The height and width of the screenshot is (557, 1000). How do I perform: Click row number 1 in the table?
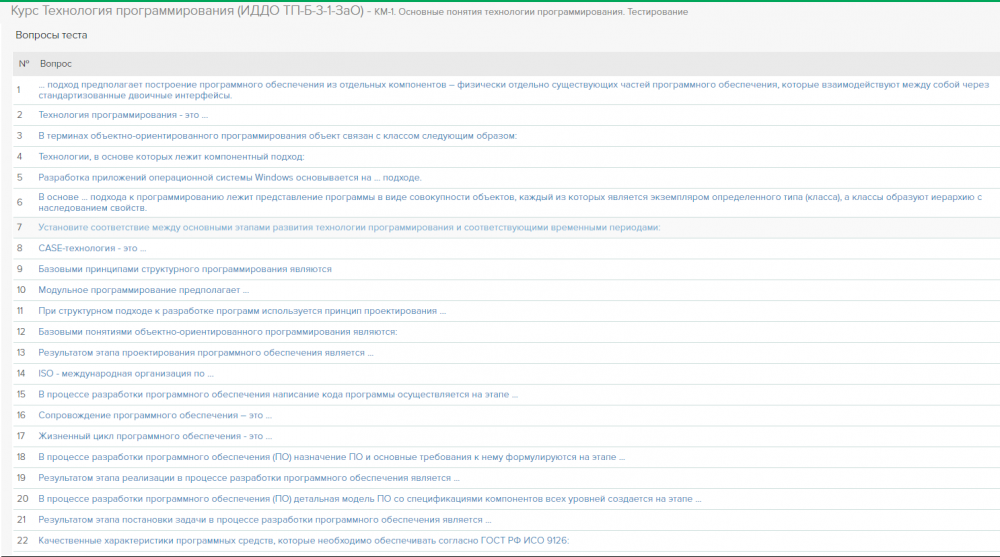pyautogui.click(x=18, y=90)
